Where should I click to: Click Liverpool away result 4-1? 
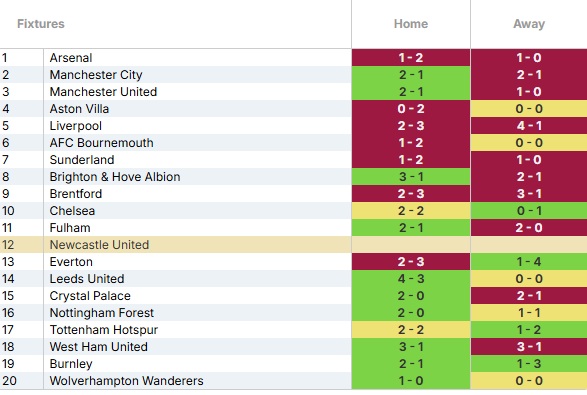pyautogui.click(x=529, y=126)
